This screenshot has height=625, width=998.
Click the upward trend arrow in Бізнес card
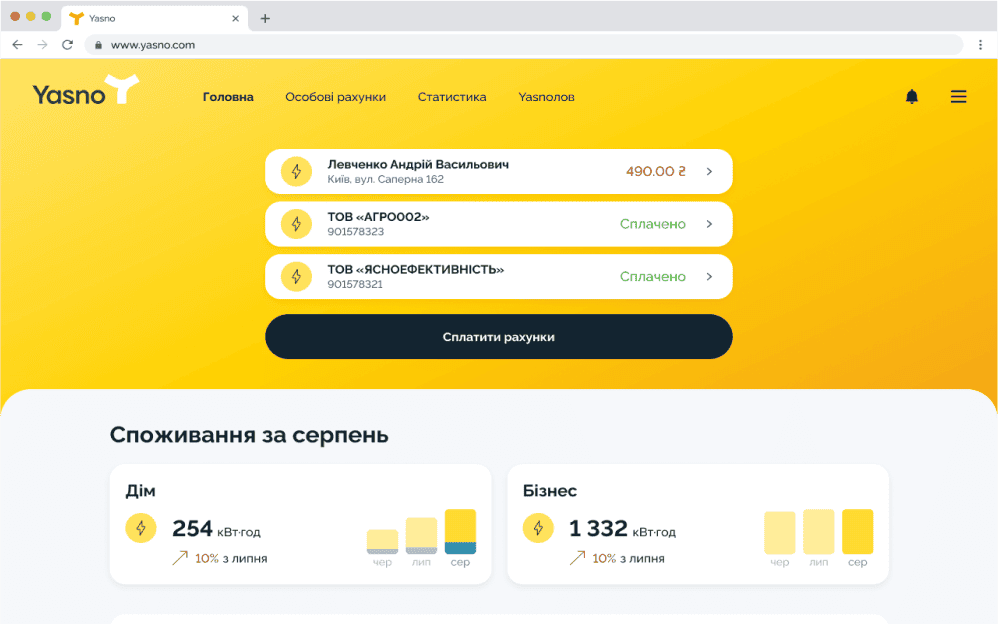pyautogui.click(x=577, y=558)
